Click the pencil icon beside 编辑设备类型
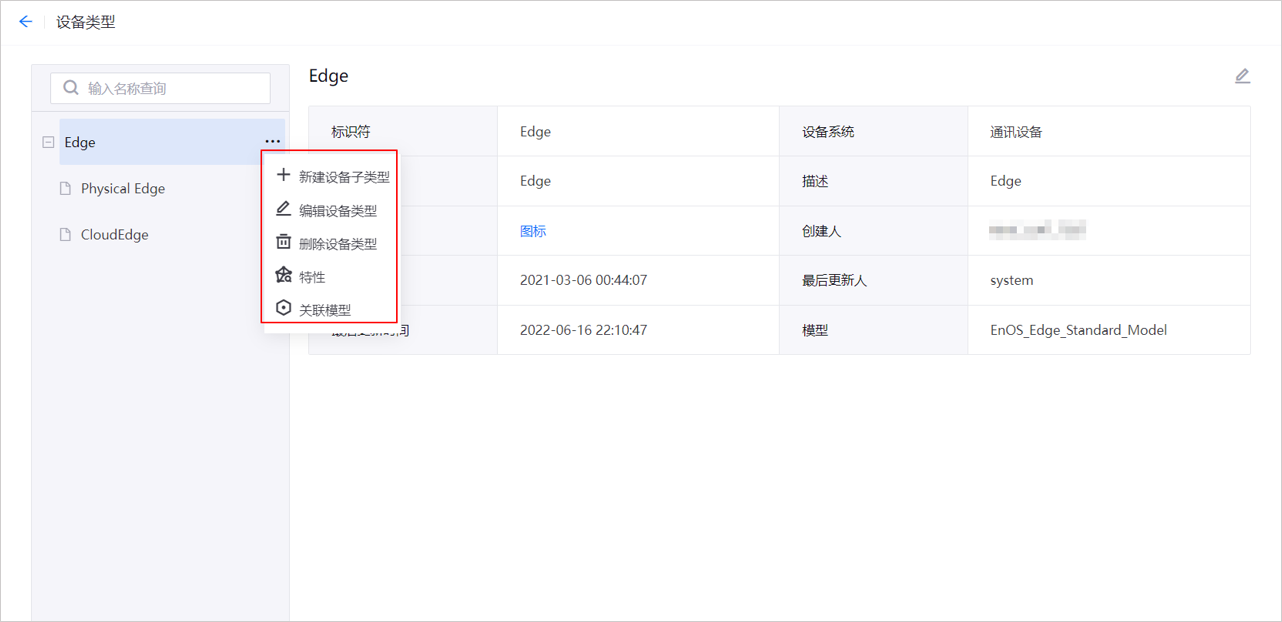 [281, 207]
